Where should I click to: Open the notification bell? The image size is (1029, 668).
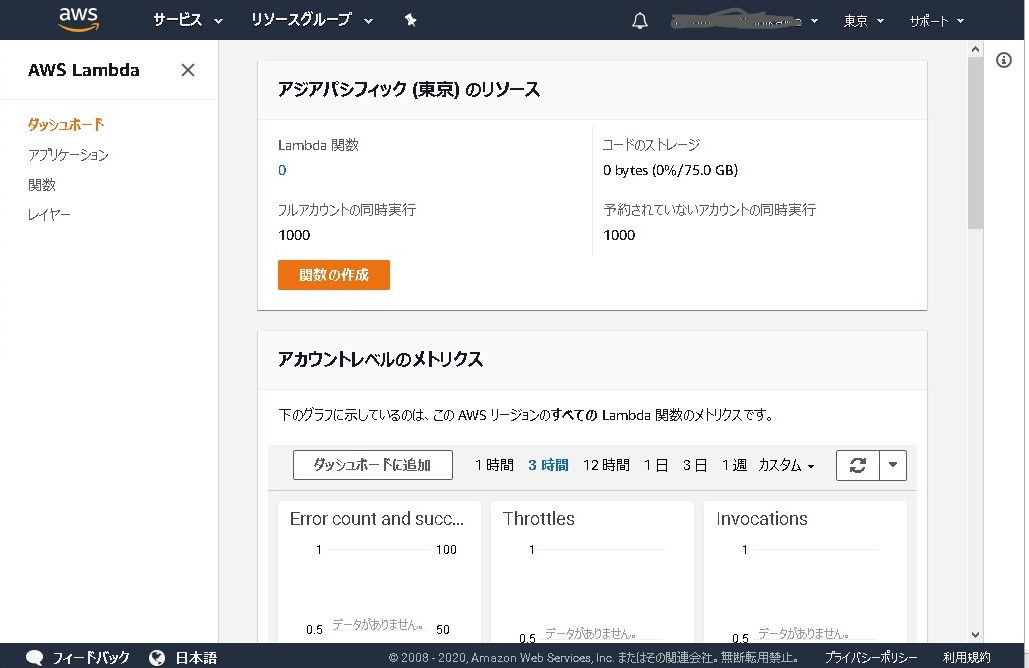[x=639, y=18]
